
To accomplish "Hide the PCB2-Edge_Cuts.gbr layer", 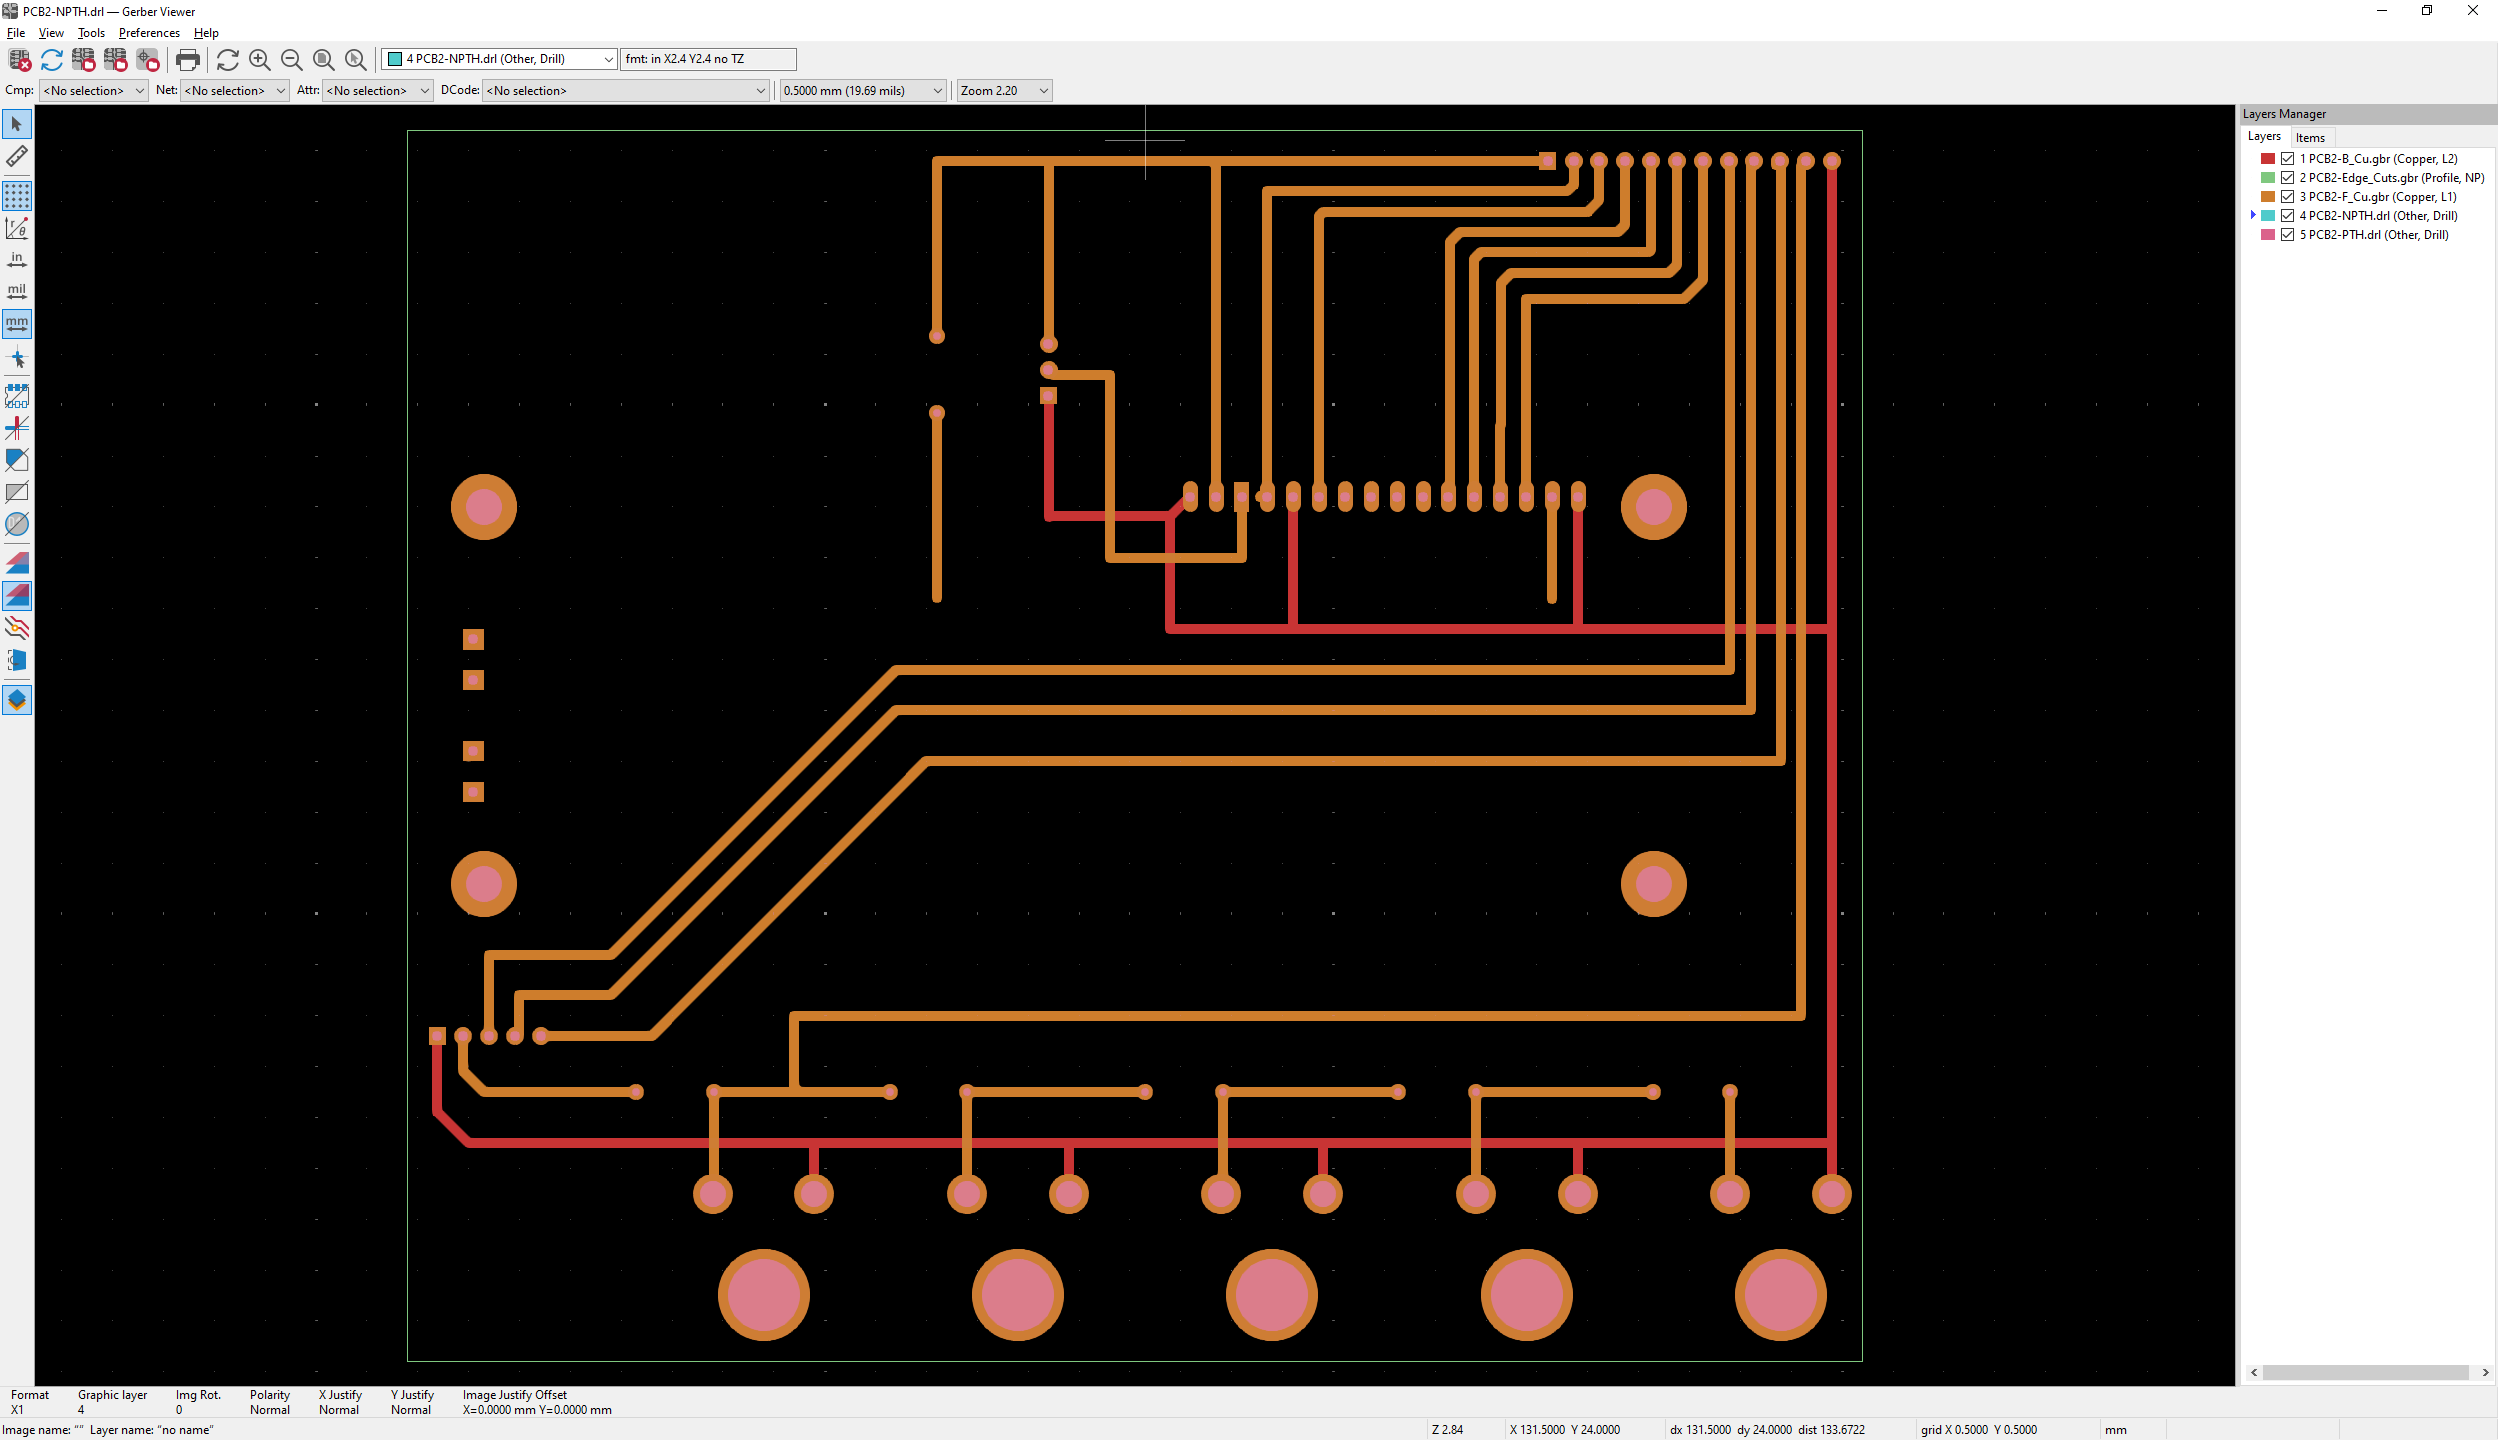I will (2287, 178).
